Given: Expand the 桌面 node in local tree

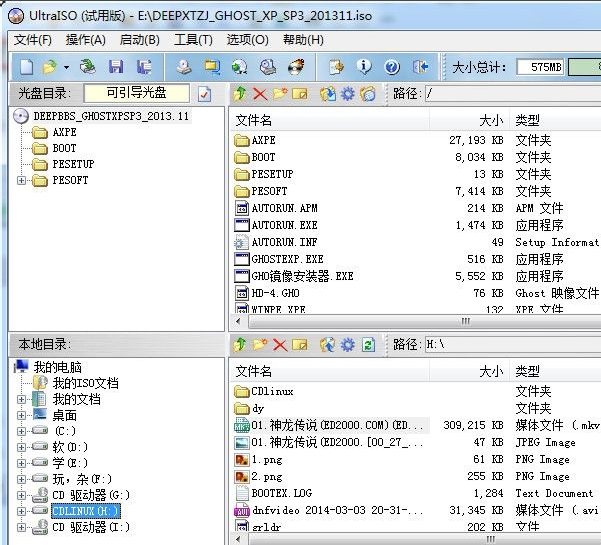Looking at the screenshot, I should point(22,415).
